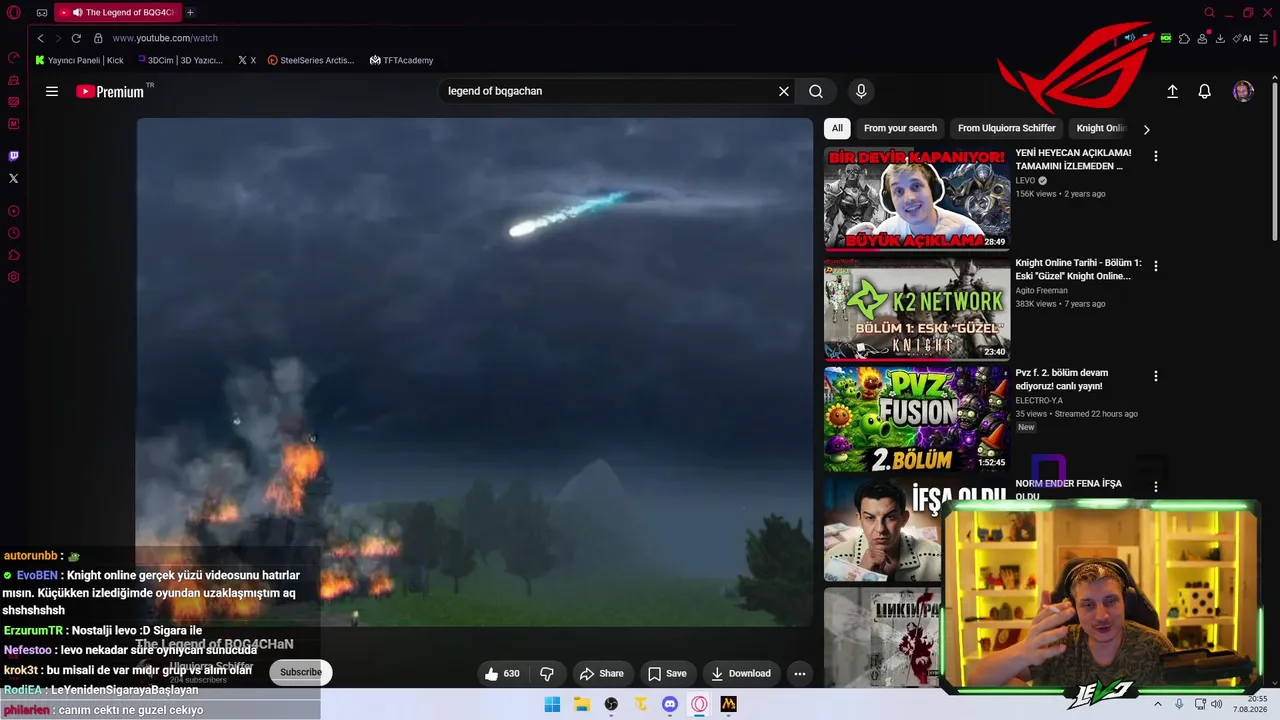Viewport: 1280px width, 720px height.
Task: Open X in the Opera sidebar
Action: click(x=13, y=178)
